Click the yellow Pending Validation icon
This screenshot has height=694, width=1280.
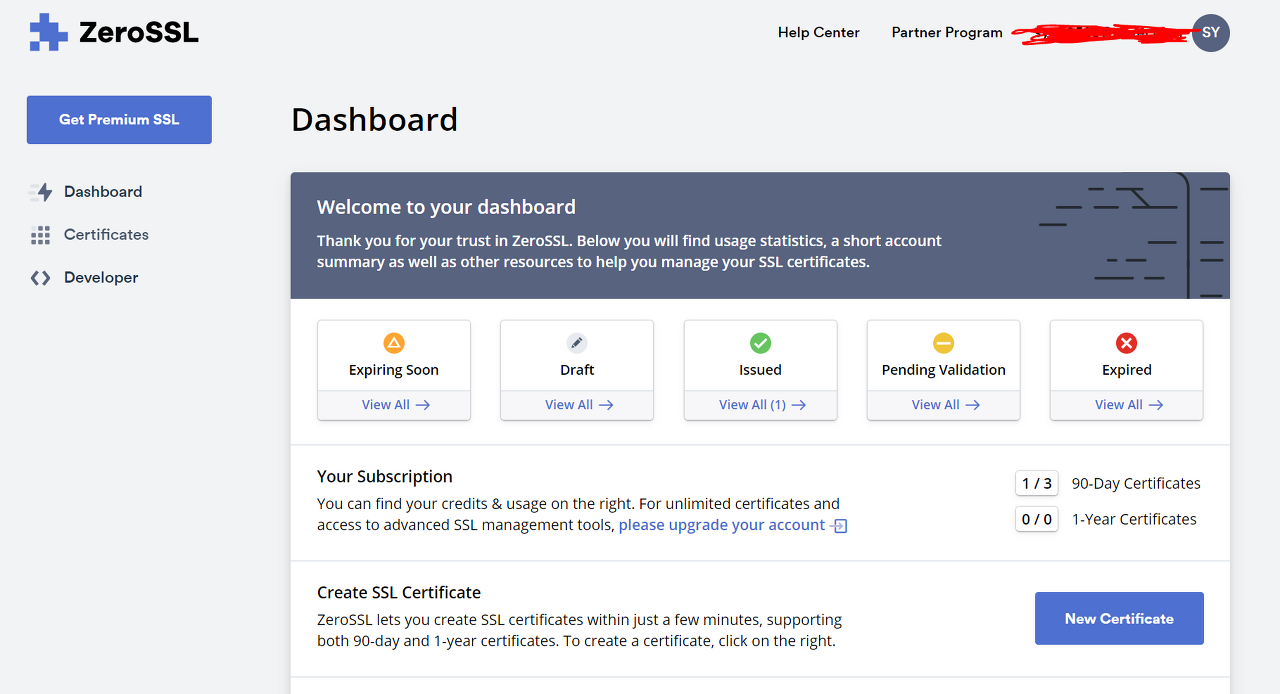coord(944,343)
